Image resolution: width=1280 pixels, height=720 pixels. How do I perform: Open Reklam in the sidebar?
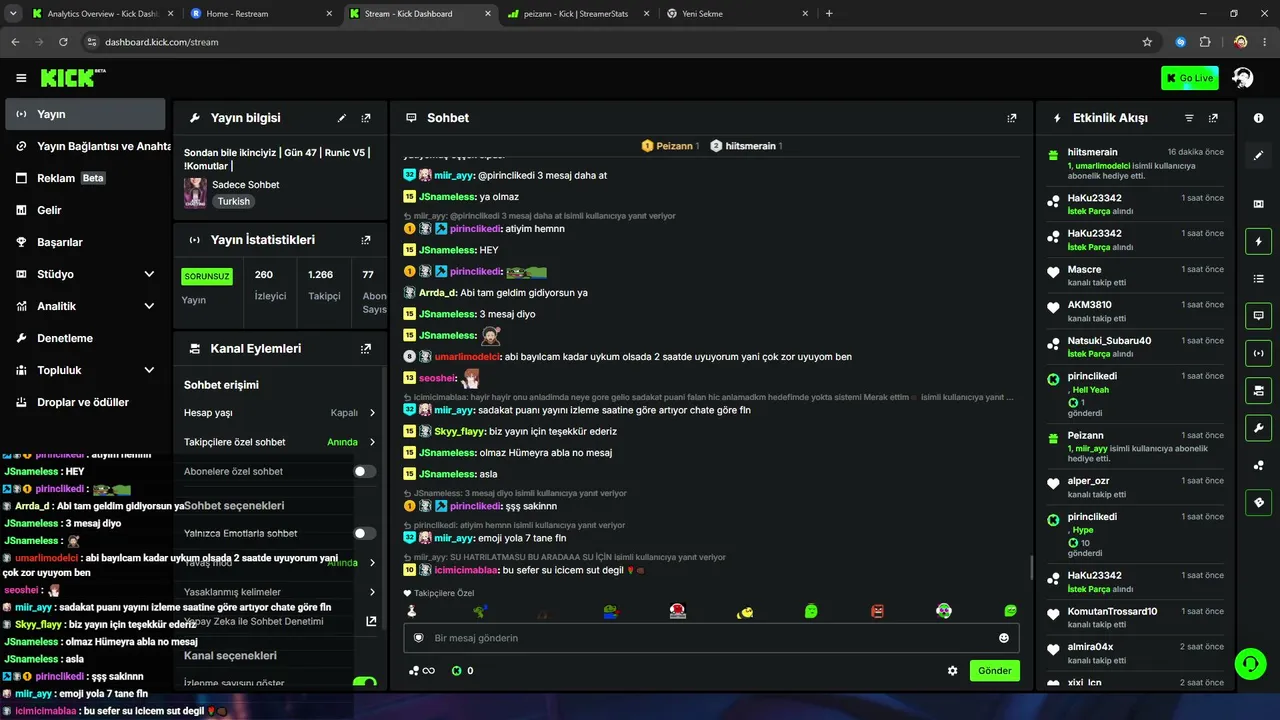point(85,178)
